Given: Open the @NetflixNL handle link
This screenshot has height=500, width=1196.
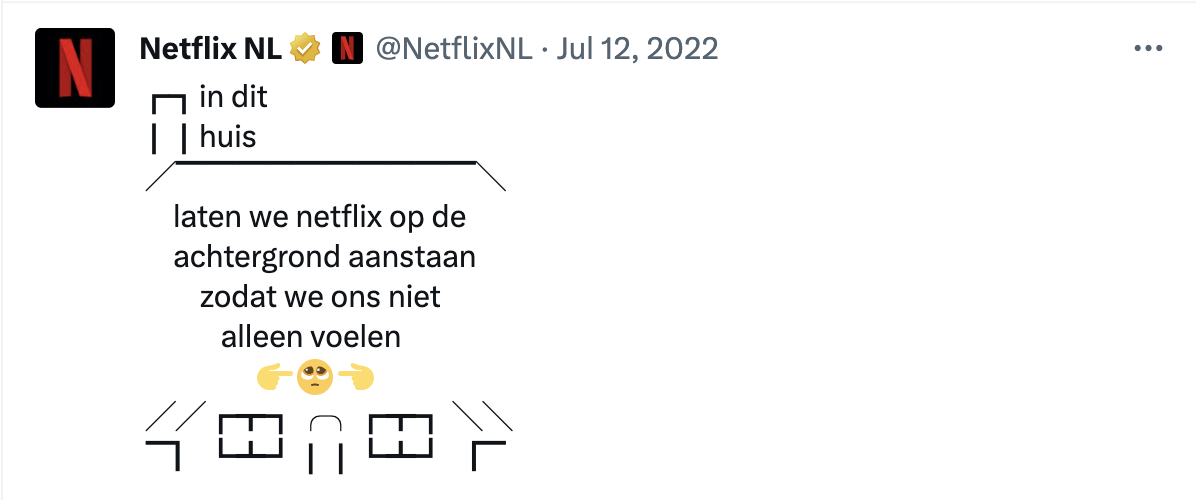Looking at the screenshot, I should tap(454, 50).
